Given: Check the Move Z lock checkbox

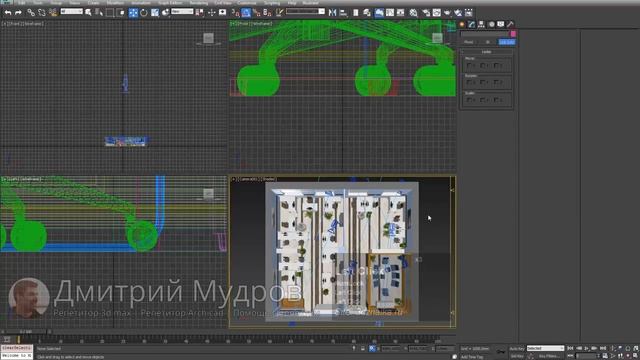Looking at the screenshot, I should (x=496, y=65).
